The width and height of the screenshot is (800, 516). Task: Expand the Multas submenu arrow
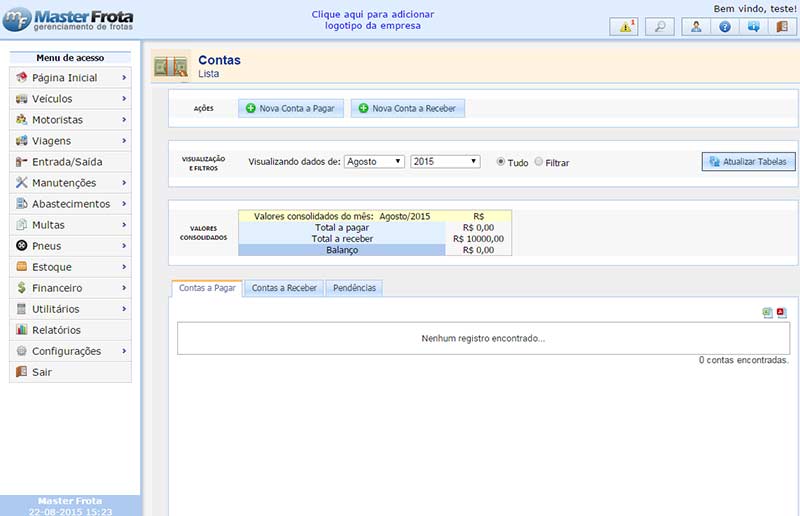(124, 225)
